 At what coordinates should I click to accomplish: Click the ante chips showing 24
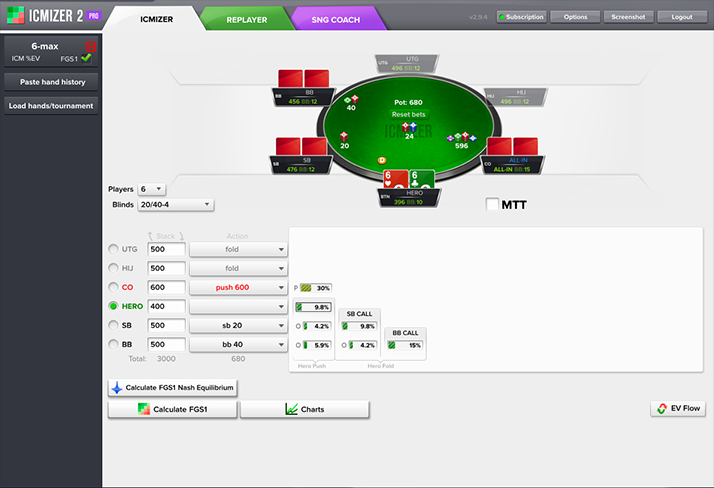[x=409, y=127]
